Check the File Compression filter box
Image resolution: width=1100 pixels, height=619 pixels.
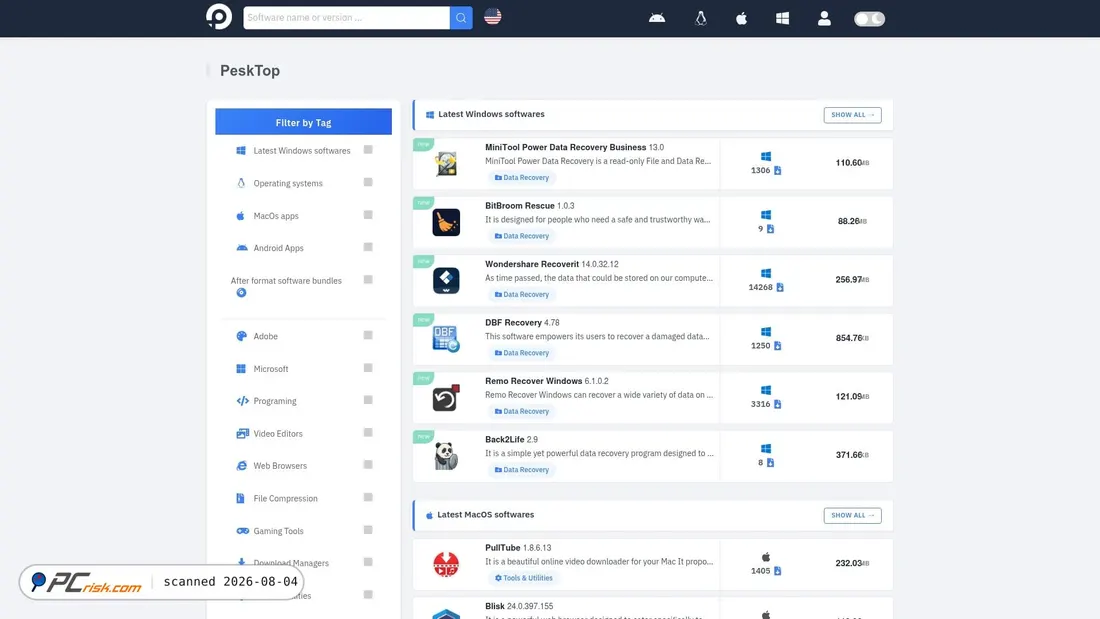pos(368,498)
